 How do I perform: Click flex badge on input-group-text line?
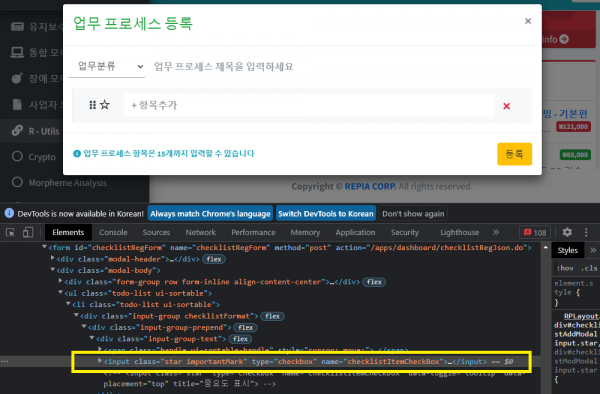pyautogui.click(x=240, y=339)
